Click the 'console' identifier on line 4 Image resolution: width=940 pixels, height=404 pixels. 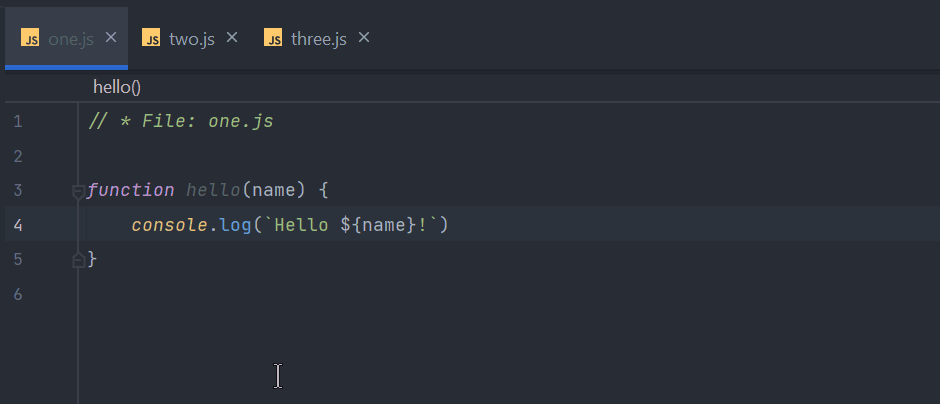(x=170, y=225)
